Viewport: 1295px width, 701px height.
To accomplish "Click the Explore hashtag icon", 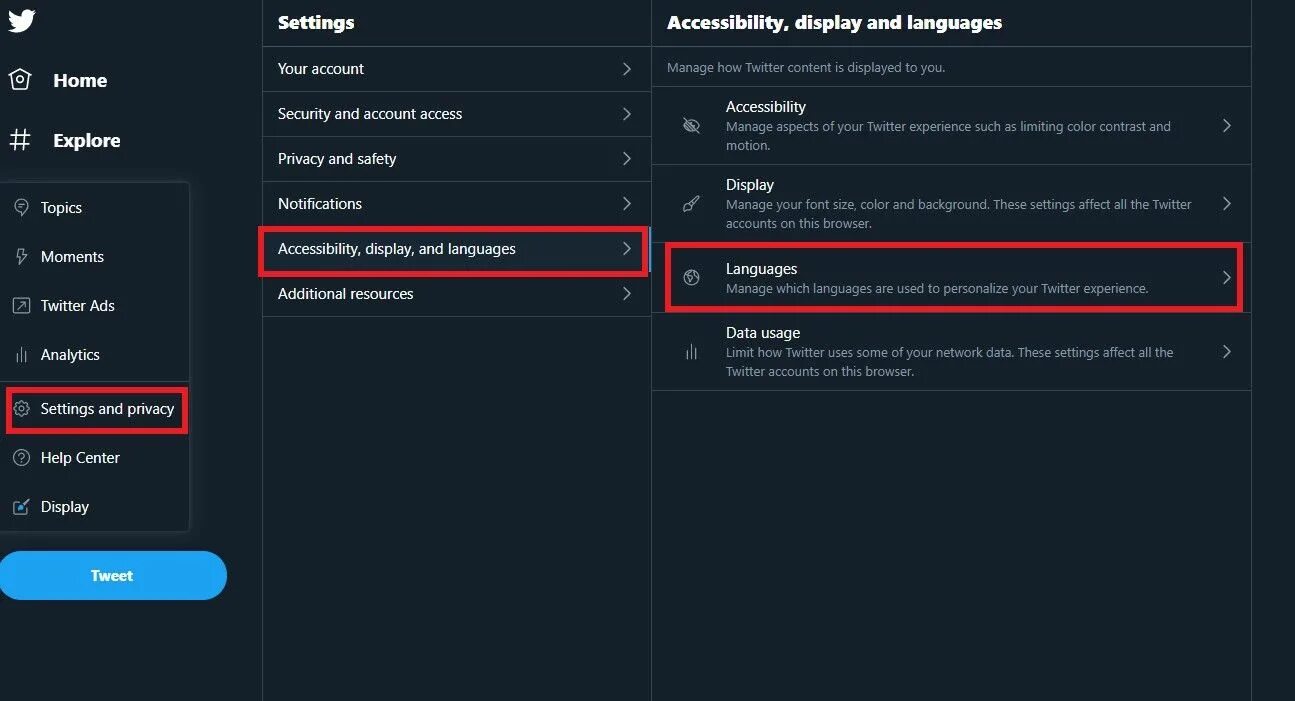I will click(20, 141).
